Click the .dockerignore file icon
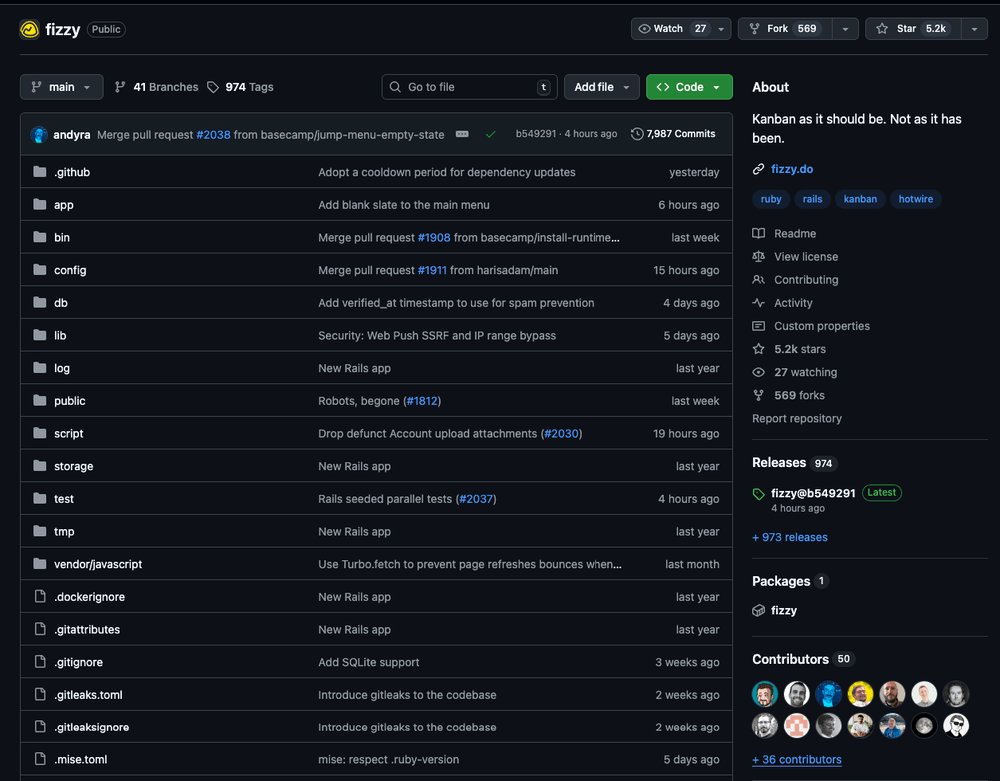1000x781 pixels. tap(40, 596)
